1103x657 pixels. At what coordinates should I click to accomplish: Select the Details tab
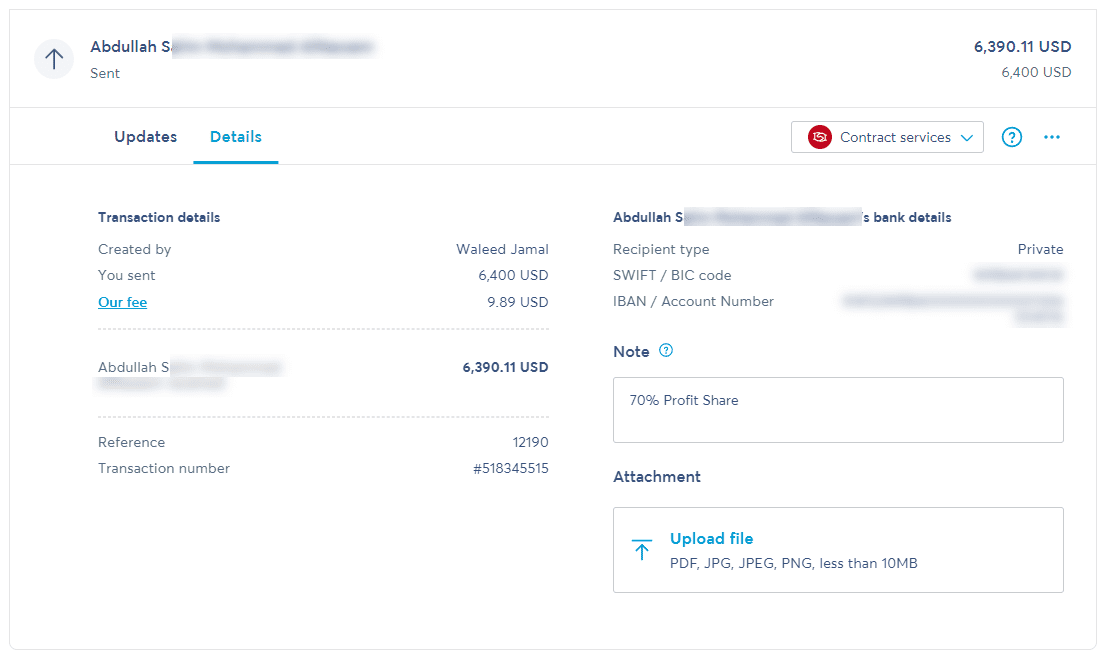point(236,136)
